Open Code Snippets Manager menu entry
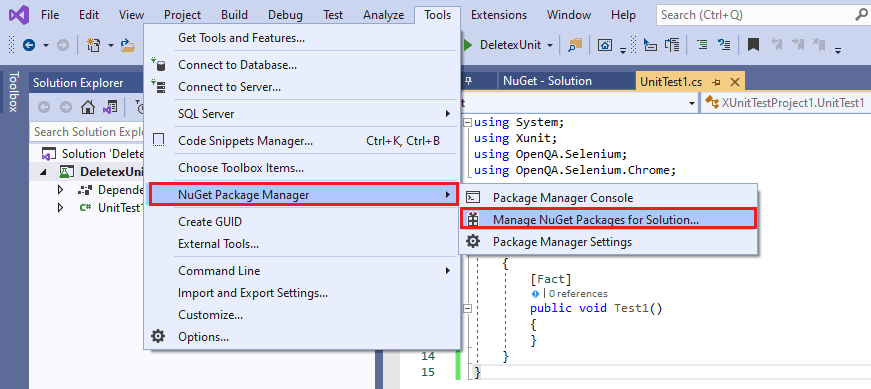The width and height of the screenshot is (871, 389). (x=302, y=141)
